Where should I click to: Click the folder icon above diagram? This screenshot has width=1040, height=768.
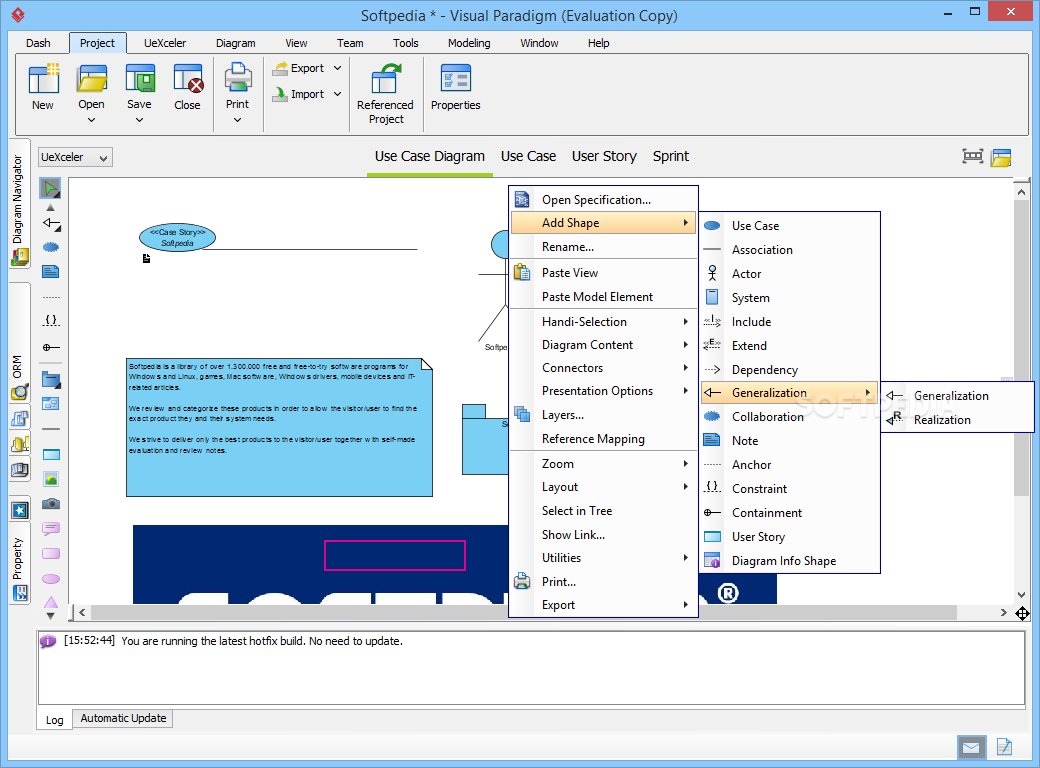pos(1001,157)
